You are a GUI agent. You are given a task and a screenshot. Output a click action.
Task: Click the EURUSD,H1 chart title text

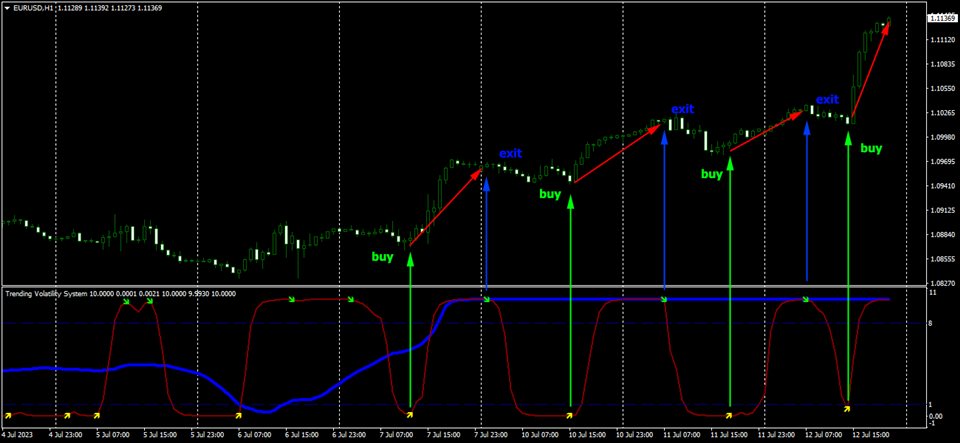pyautogui.click(x=36, y=9)
